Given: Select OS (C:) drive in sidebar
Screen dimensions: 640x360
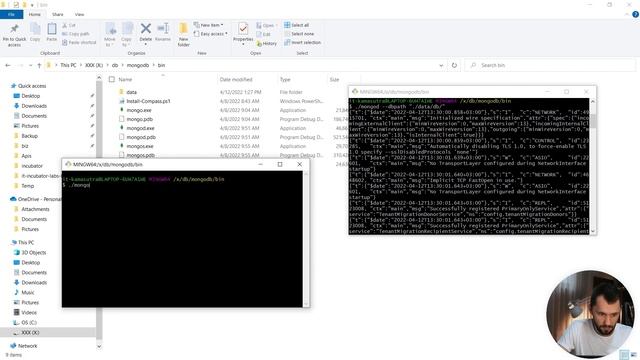Looking at the screenshot, I should click(x=29, y=322).
